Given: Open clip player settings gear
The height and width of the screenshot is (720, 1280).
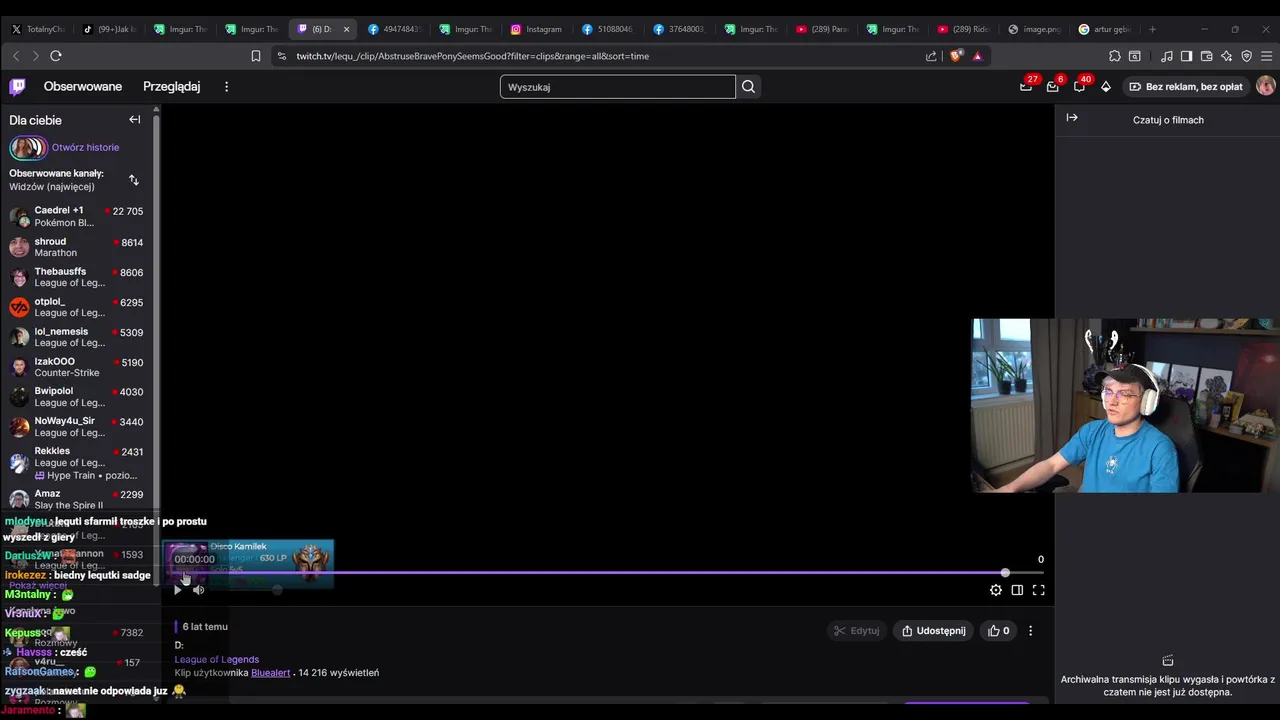Looking at the screenshot, I should pos(996,590).
